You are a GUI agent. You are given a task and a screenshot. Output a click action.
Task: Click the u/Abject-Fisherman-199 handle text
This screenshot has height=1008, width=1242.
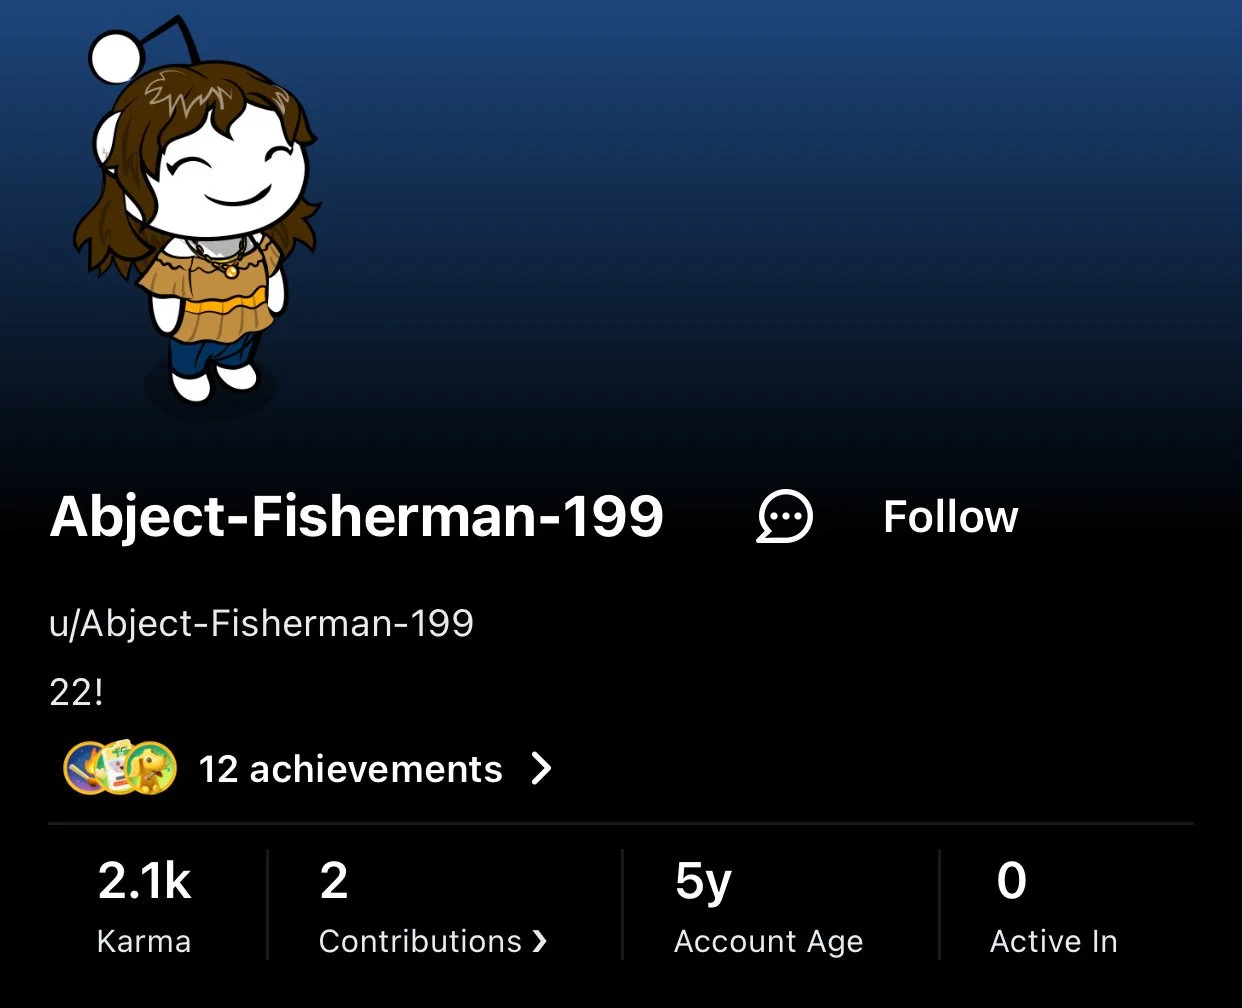(261, 624)
